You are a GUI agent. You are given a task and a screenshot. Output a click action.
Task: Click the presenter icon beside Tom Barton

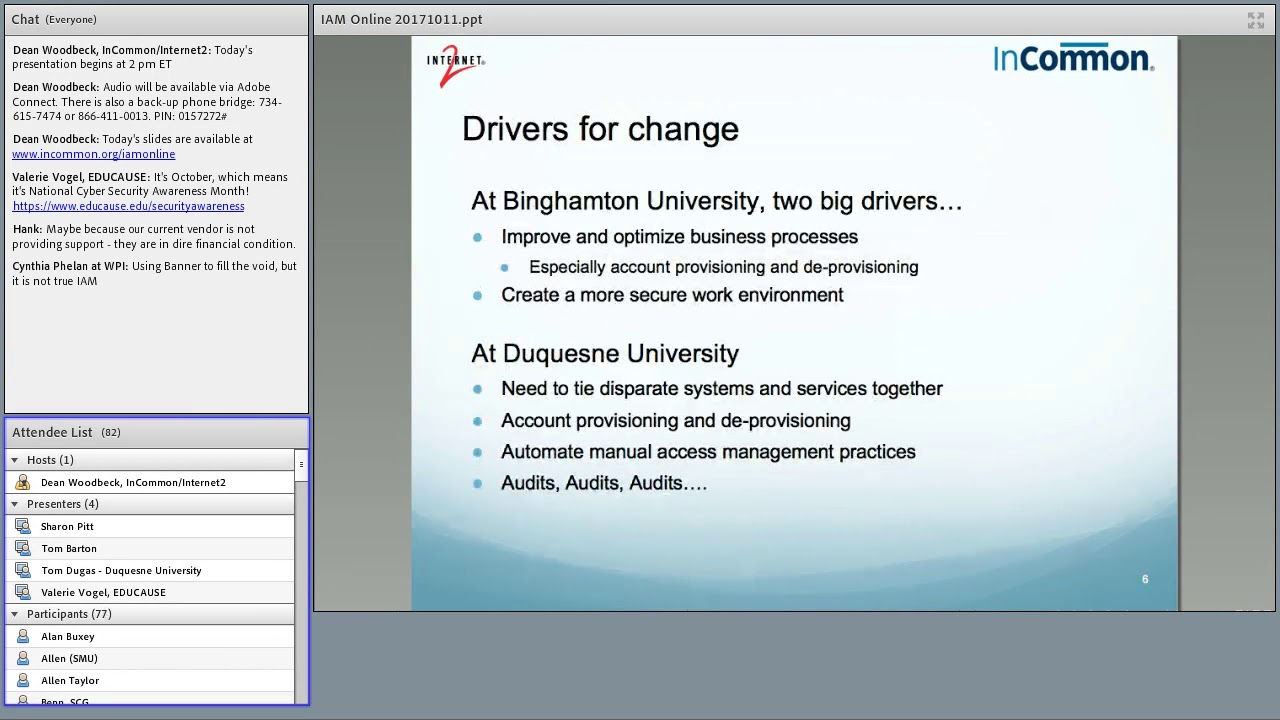23,549
